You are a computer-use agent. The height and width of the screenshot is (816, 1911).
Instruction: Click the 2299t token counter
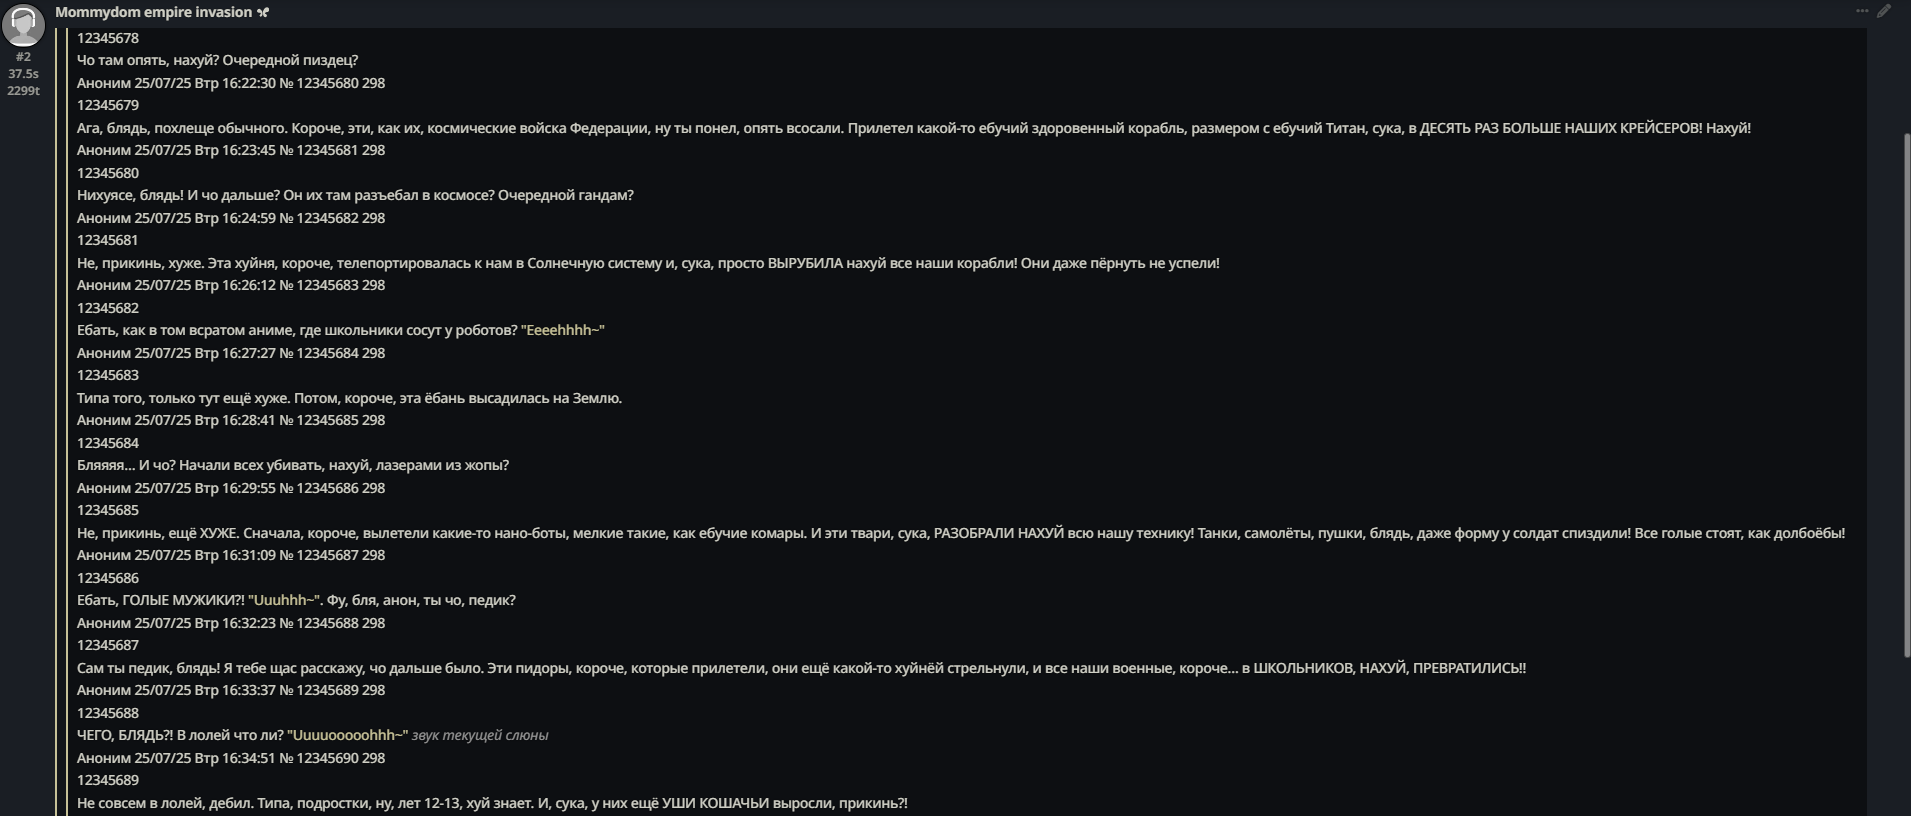tap(23, 91)
